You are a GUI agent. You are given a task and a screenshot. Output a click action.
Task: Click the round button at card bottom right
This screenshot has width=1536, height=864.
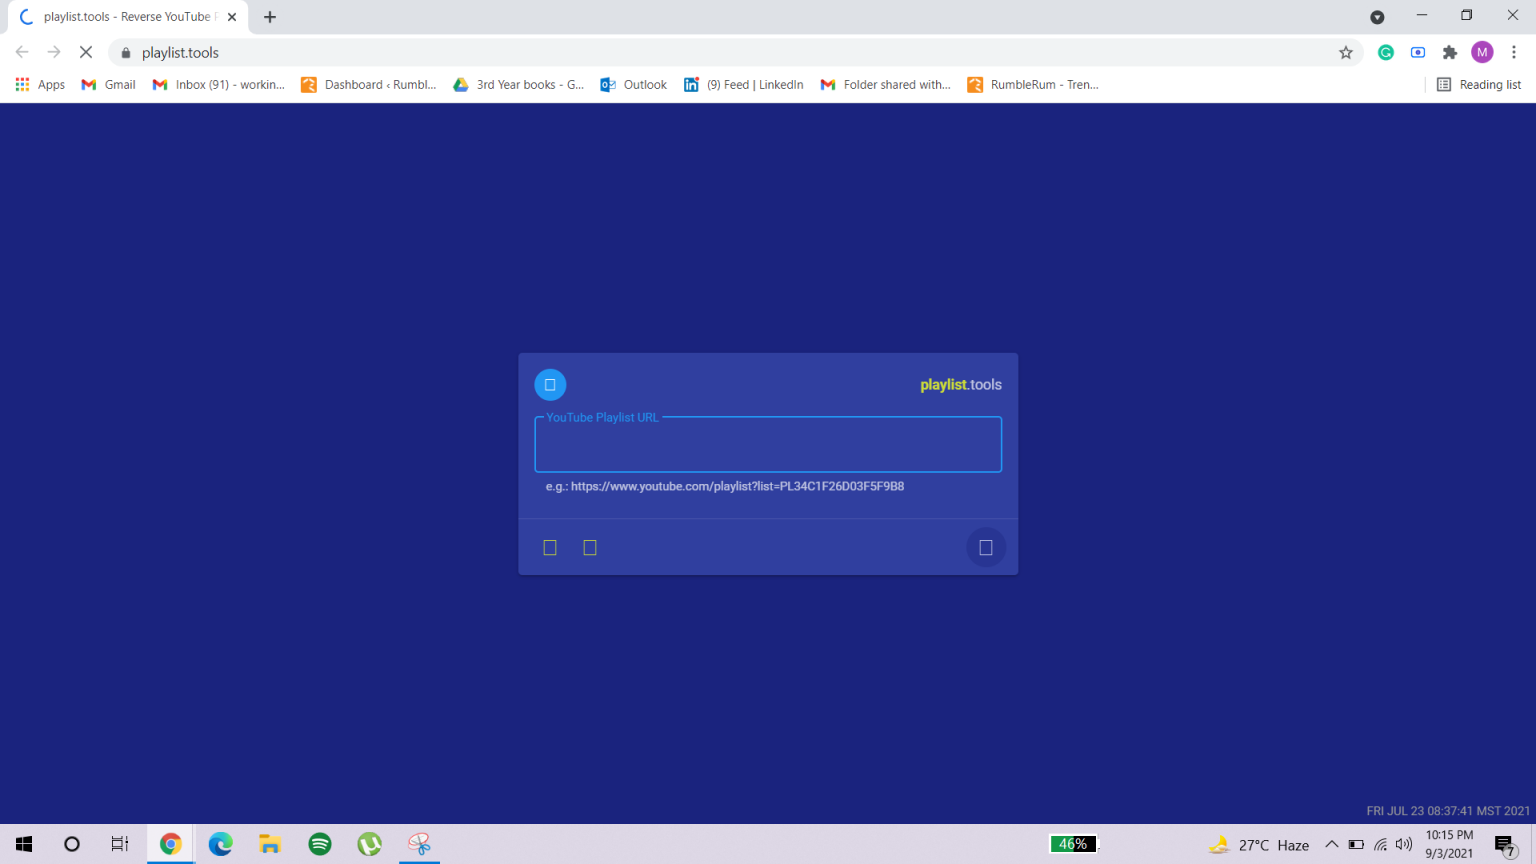986,548
